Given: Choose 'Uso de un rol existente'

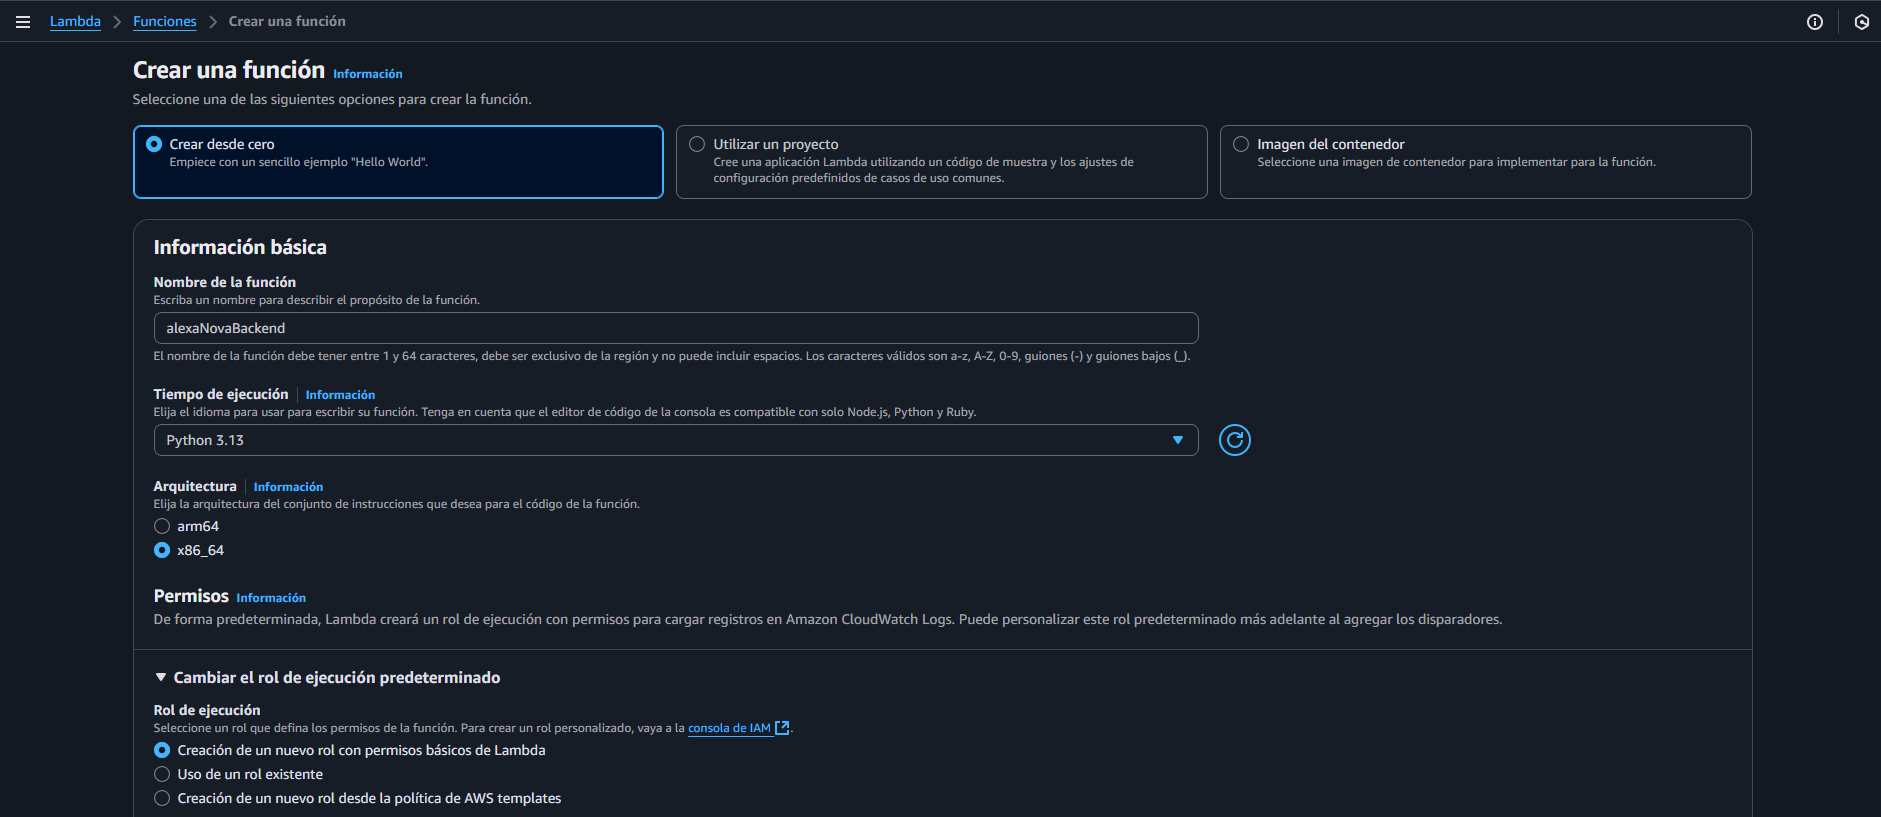Looking at the screenshot, I should point(162,774).
